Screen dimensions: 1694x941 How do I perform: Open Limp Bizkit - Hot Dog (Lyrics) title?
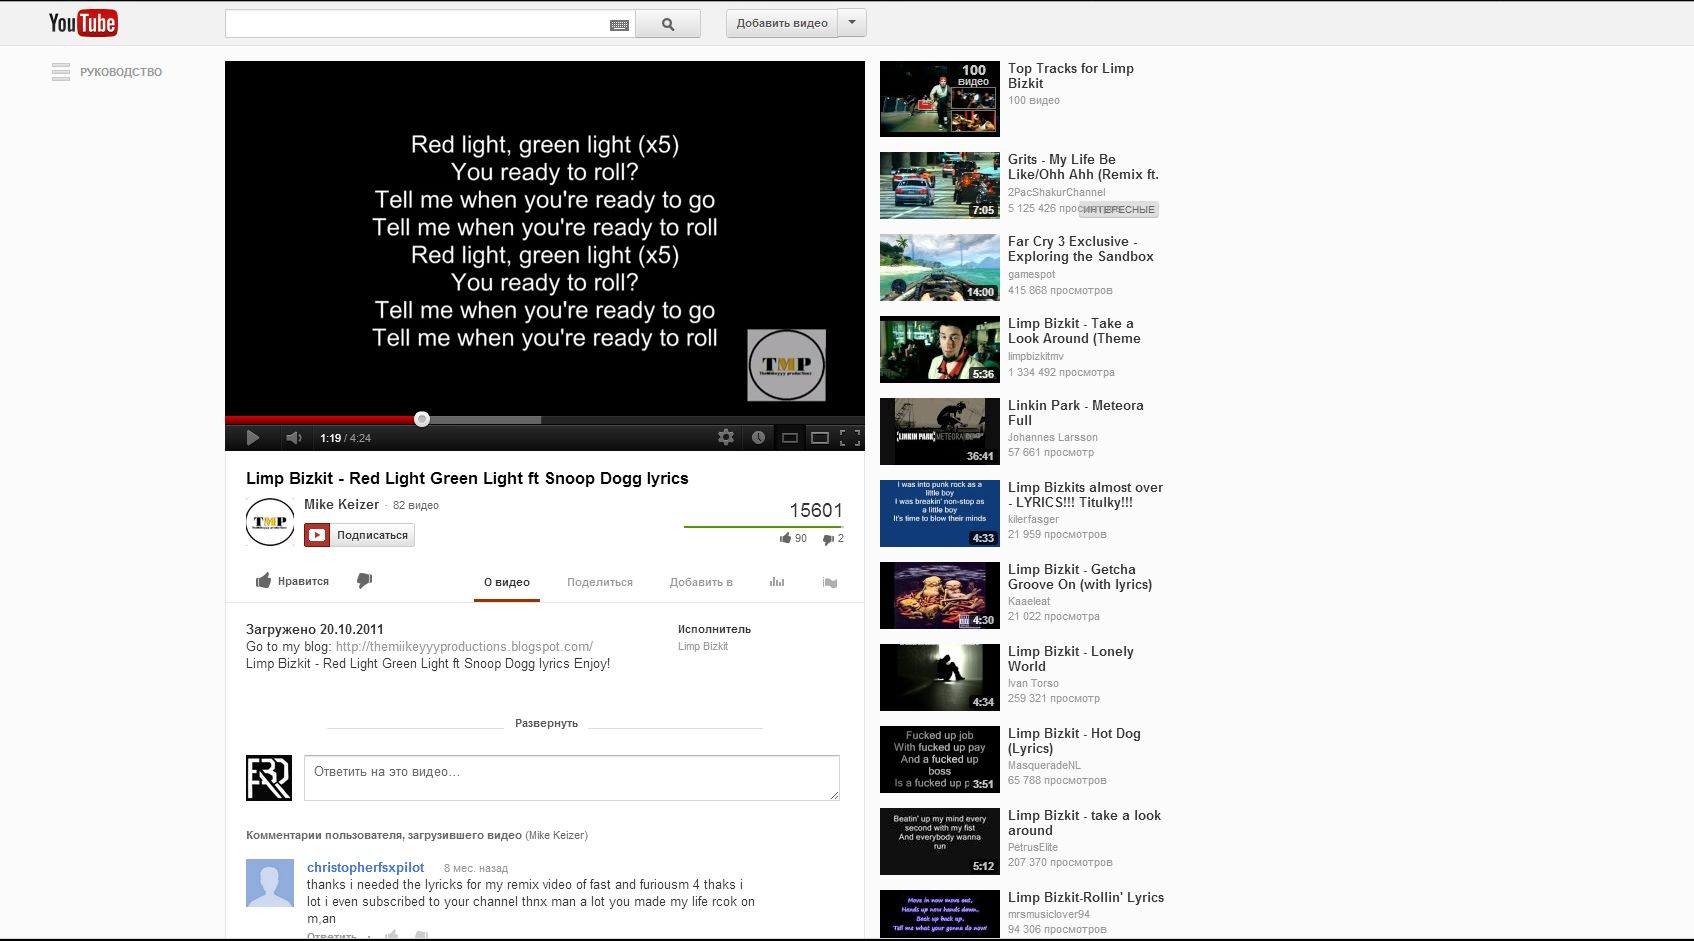point(1074,741)
